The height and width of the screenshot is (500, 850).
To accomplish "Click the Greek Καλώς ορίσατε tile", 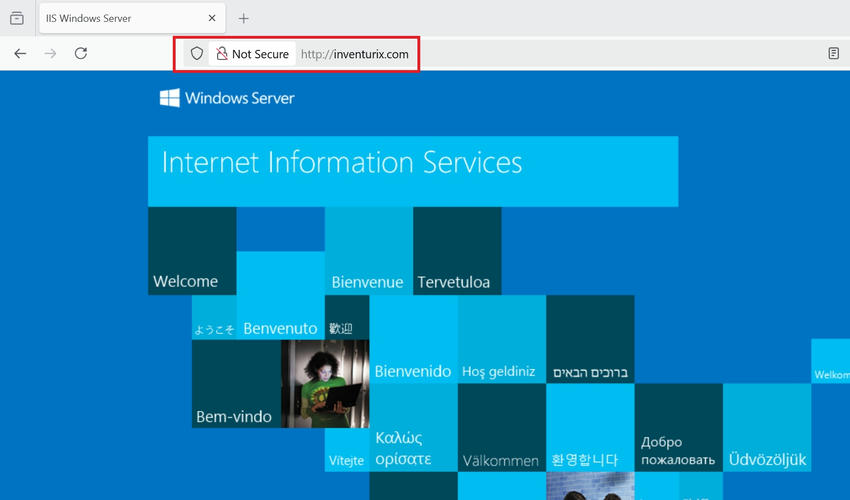I will pos(413,428).
